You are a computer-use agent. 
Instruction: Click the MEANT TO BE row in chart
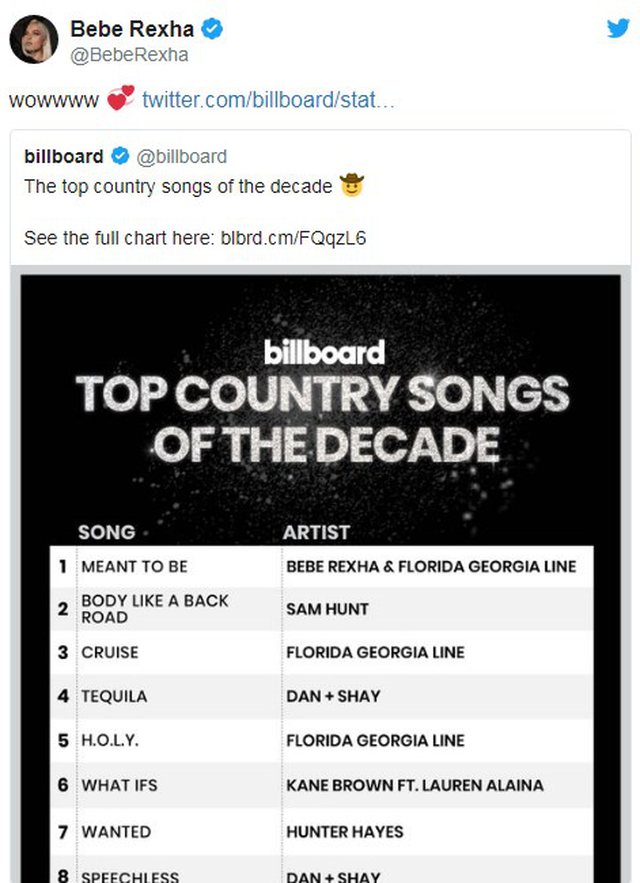pyautogui.click(x=322, y=567)
